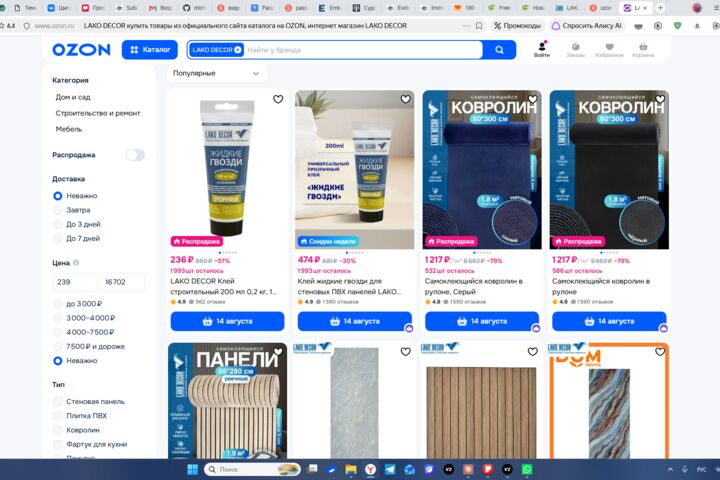Favorite the blue Ковролин product

point(533,99)
